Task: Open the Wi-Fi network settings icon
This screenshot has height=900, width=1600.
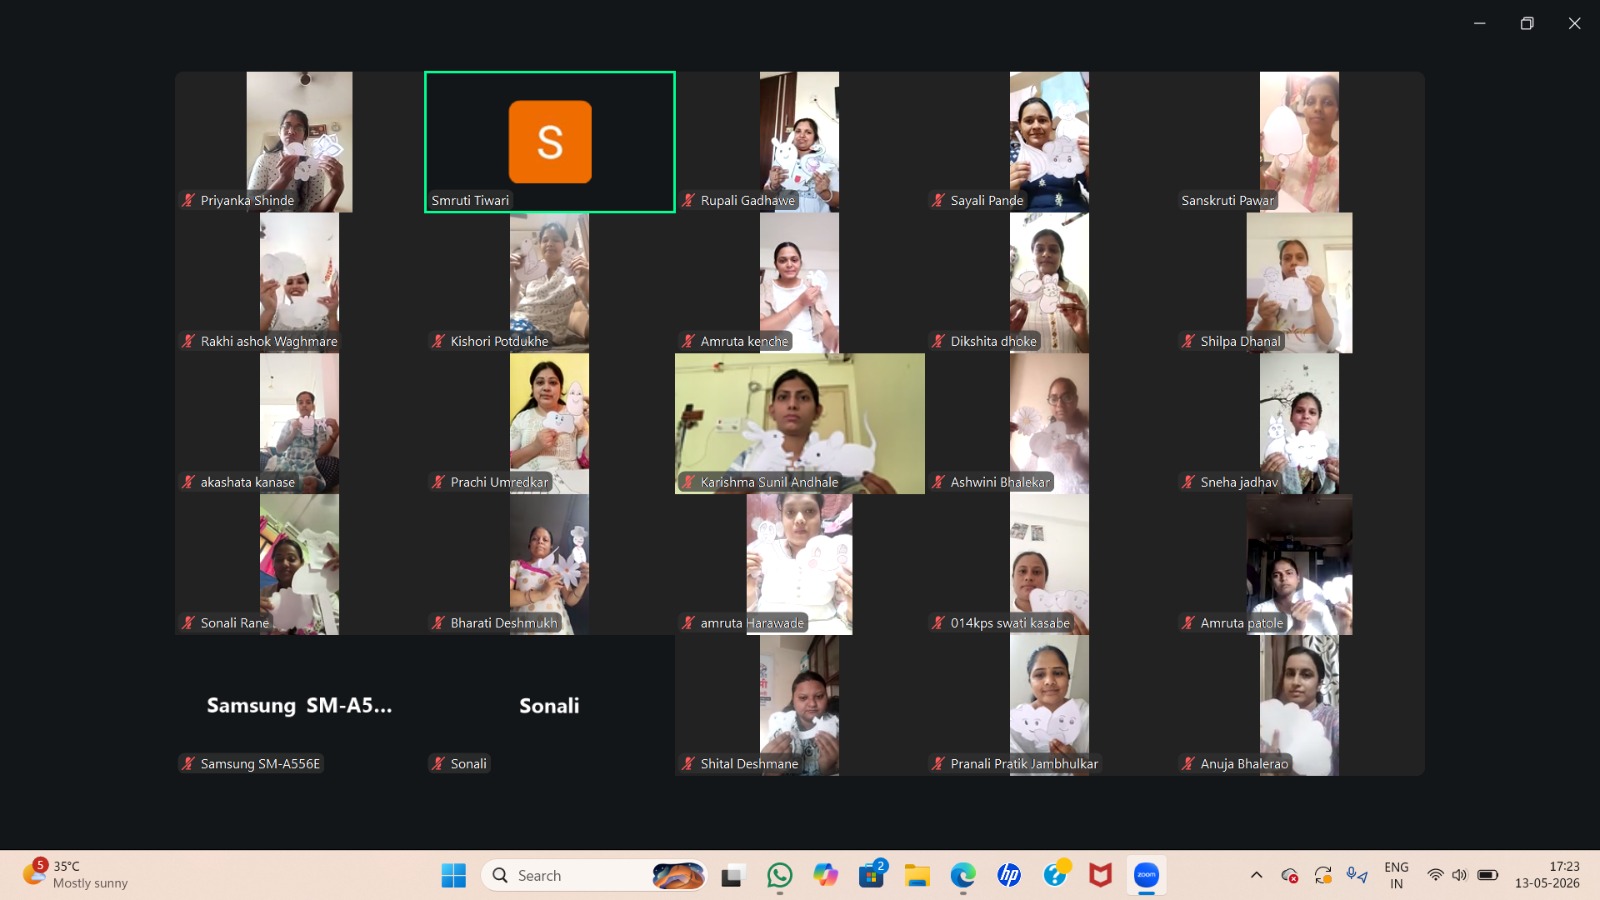Action: tap(1436, 875)
